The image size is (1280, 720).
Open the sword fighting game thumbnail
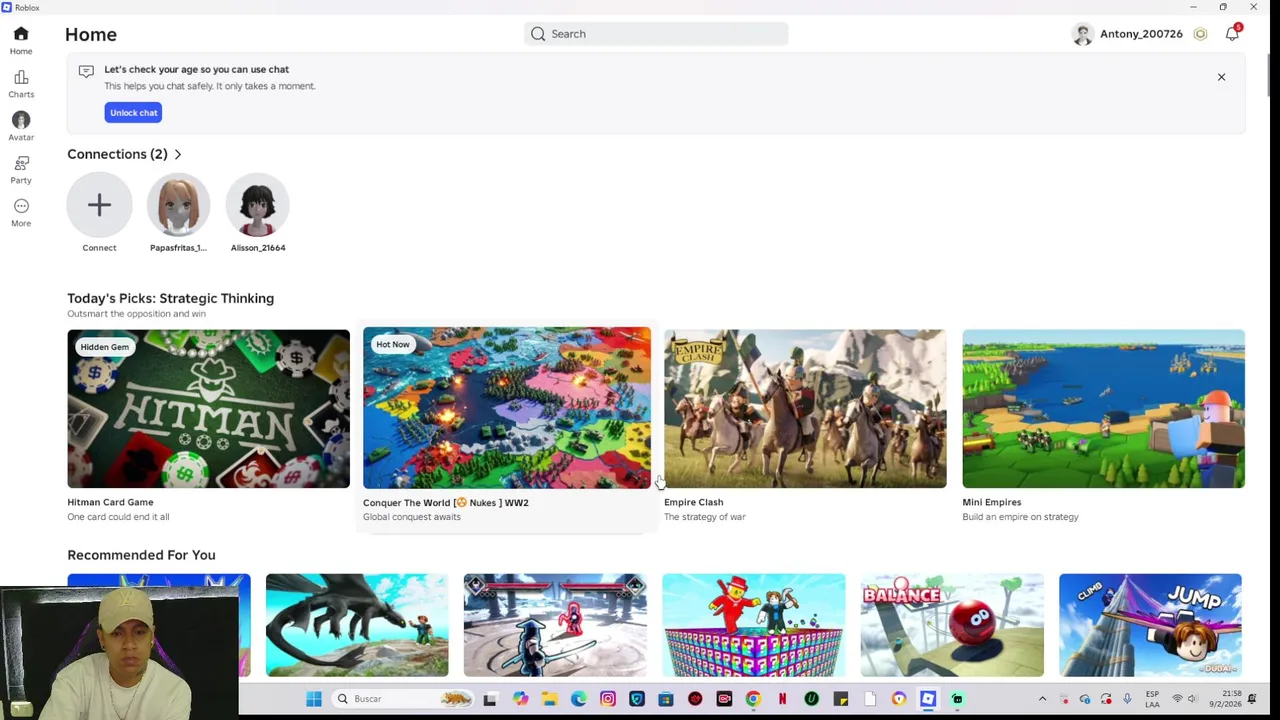click(555, 625)
